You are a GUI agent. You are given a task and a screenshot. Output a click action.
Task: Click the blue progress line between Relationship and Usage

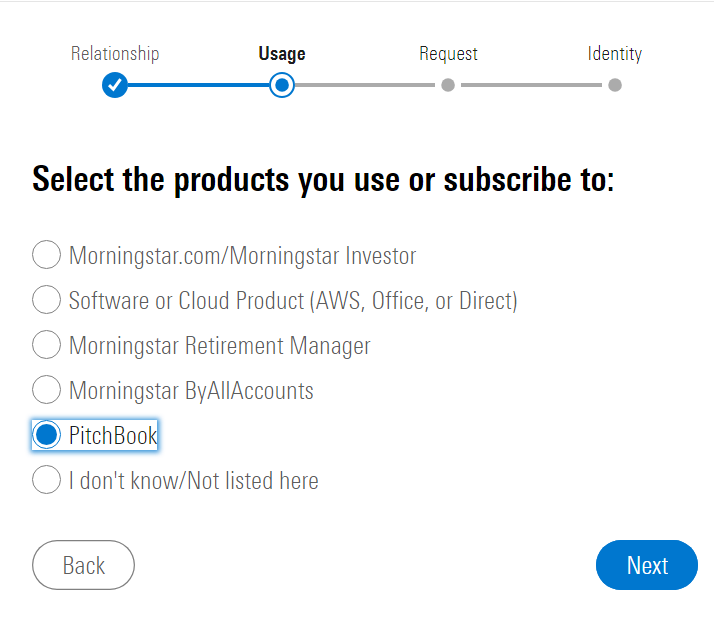pos(198,85)
